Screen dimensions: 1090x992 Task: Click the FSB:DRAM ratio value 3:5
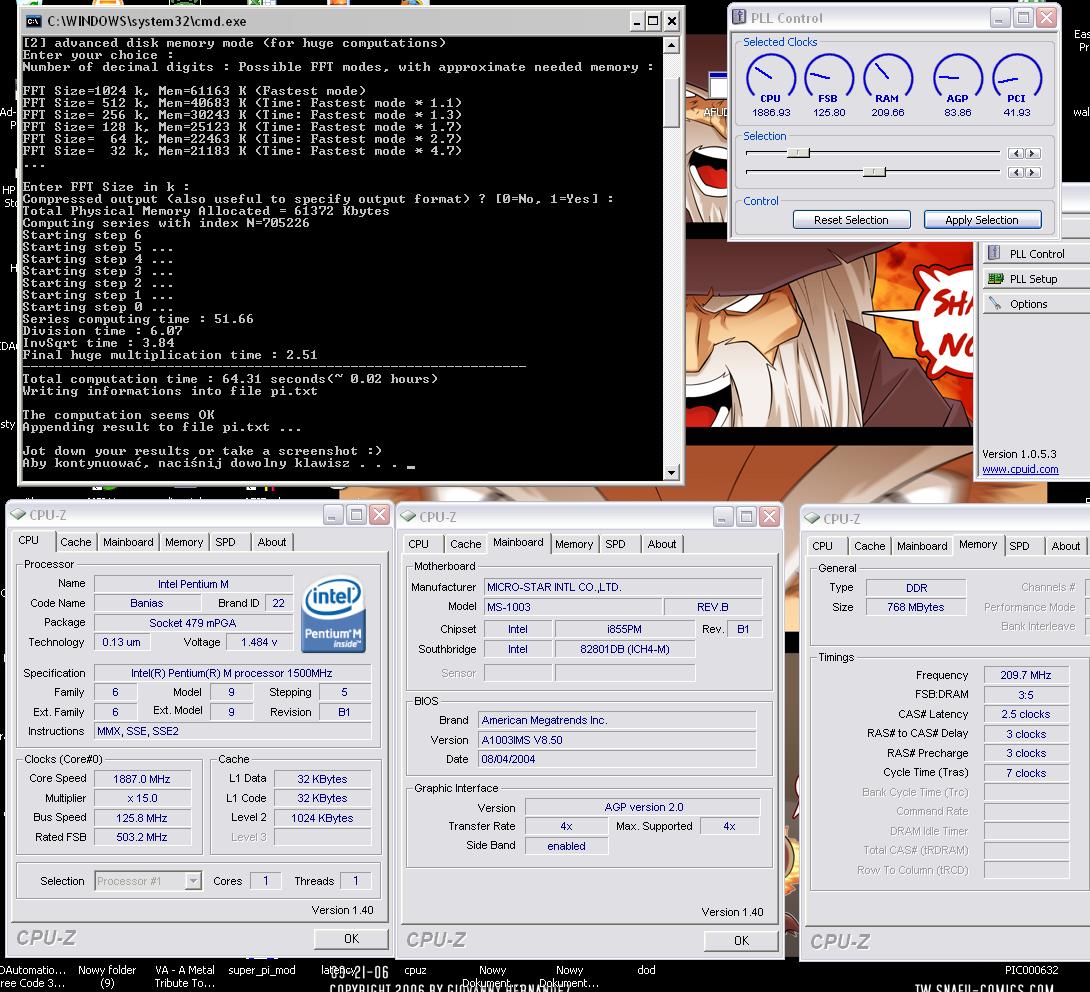1025,694
